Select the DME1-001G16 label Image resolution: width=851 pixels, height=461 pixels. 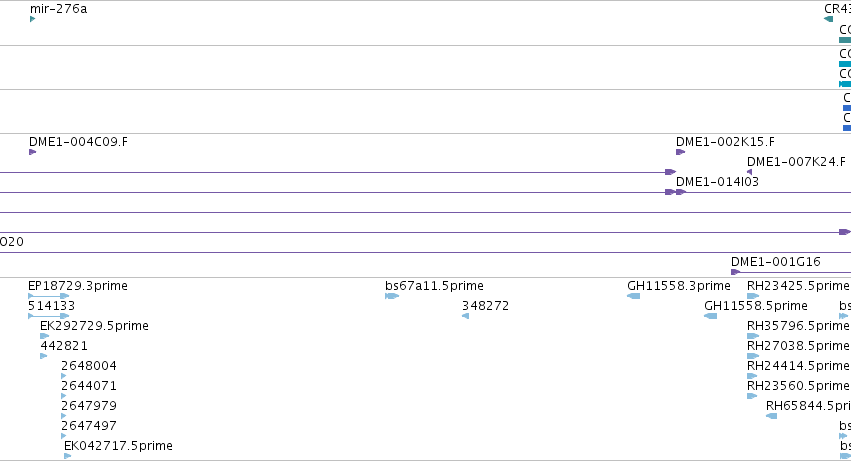(776, 262)
